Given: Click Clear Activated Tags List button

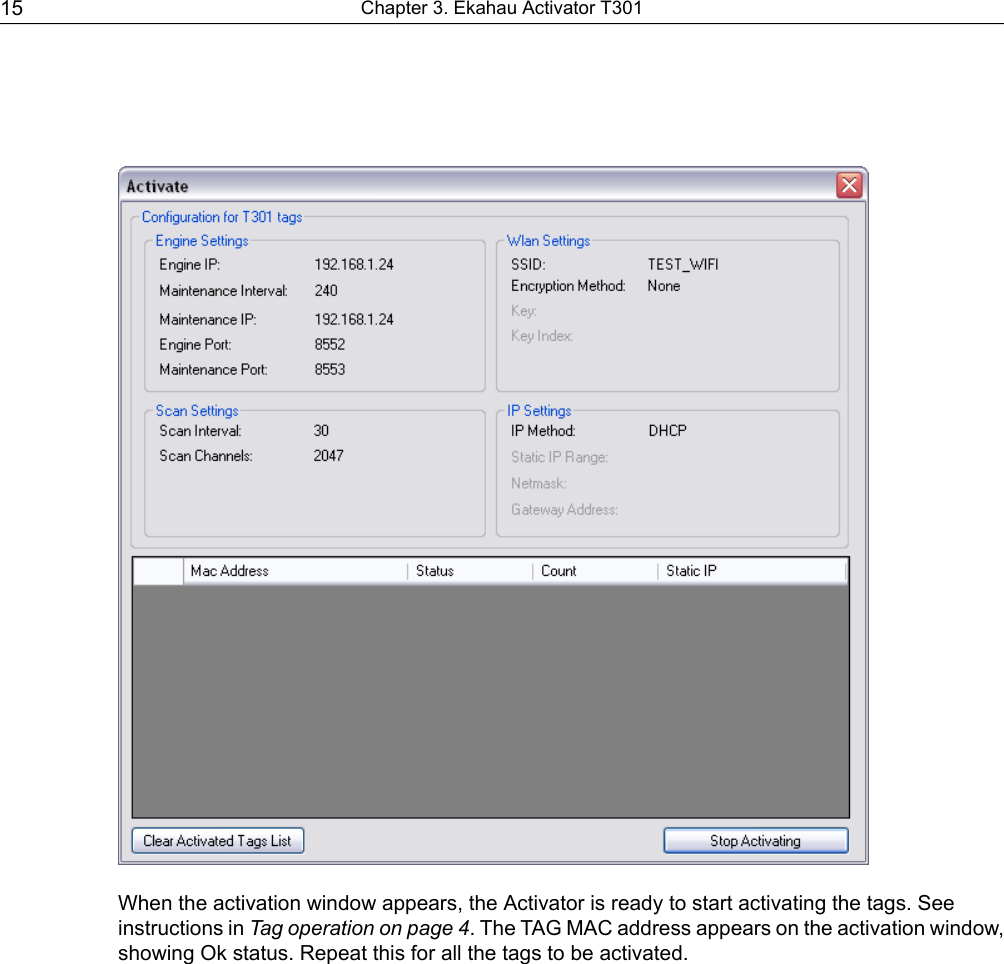Looking at the screenshot, I should pyautogui.click(x=218, y=840).
